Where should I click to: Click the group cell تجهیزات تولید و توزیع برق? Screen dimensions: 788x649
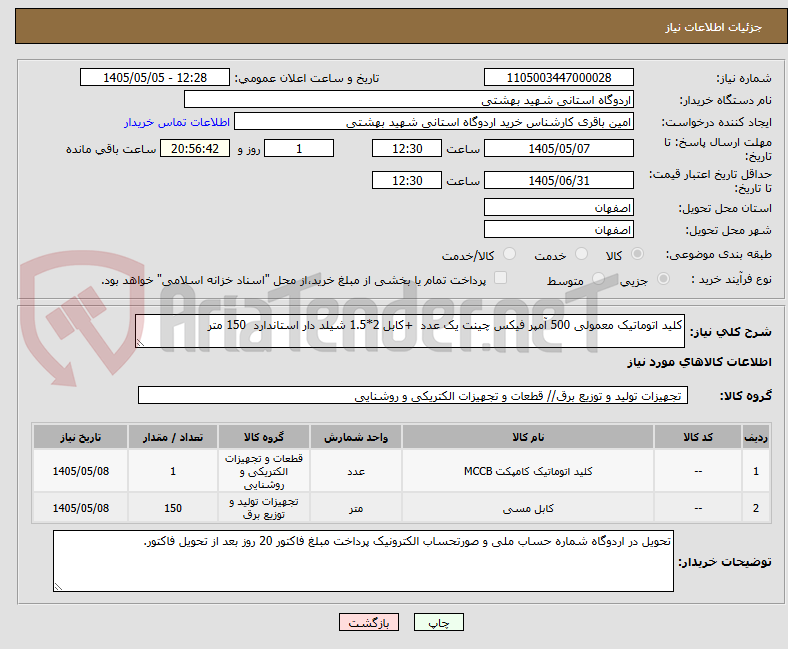click(264, 508)
